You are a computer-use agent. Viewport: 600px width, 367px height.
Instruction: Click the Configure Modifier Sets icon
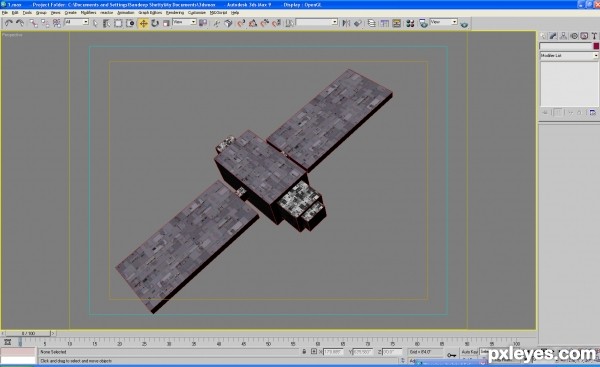click(x=592, y=113)
